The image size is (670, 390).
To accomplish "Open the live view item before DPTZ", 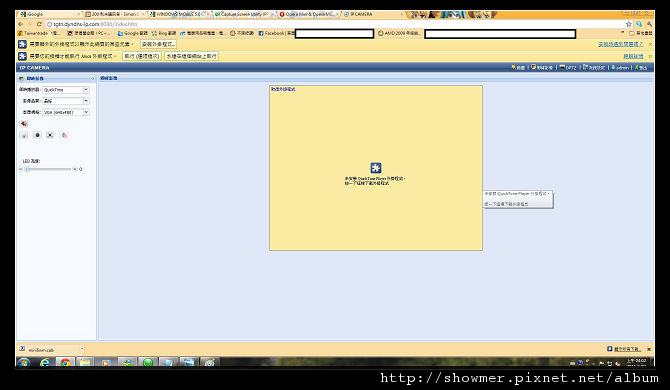I will click(x=542, y=67).
